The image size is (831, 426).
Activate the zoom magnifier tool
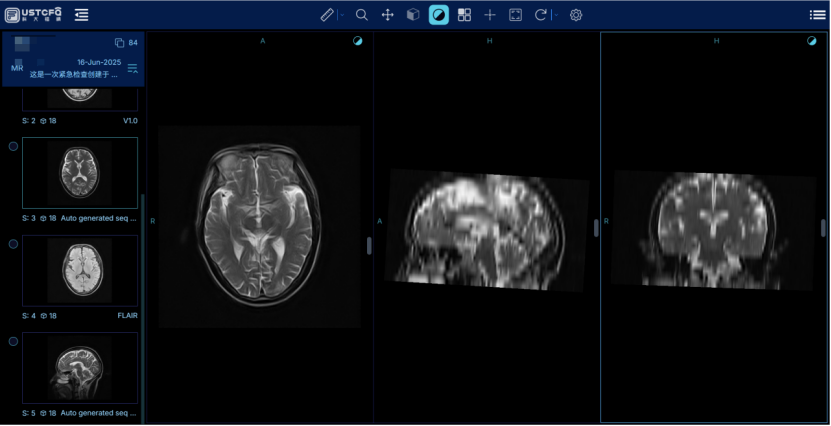(361, 15)
